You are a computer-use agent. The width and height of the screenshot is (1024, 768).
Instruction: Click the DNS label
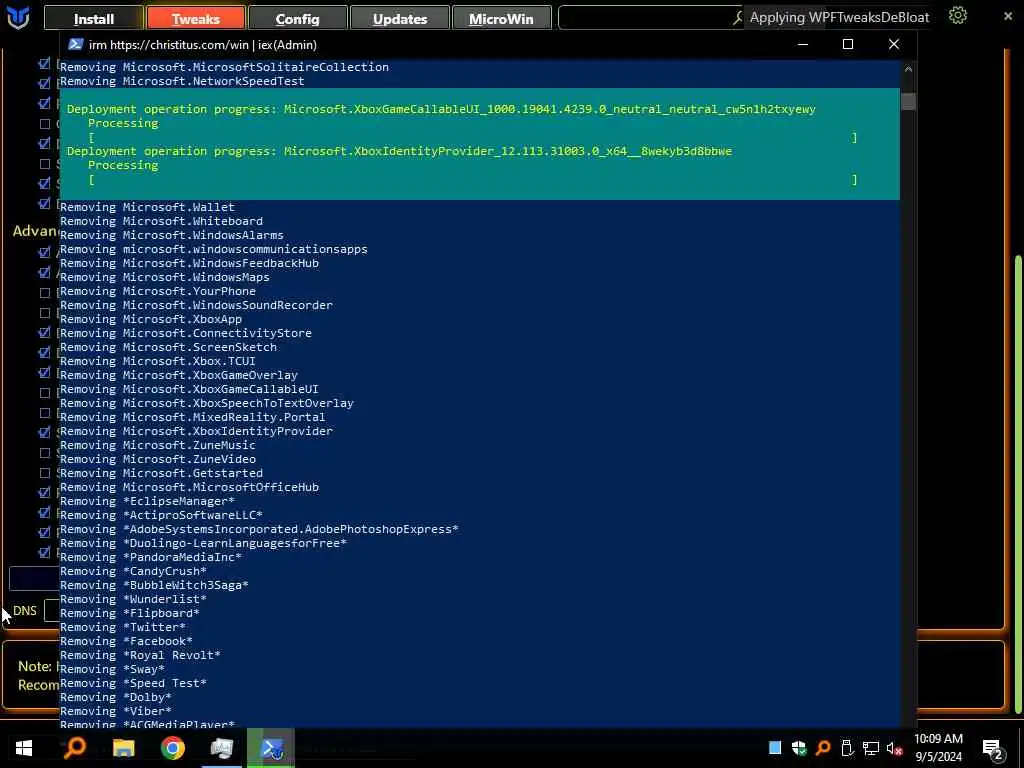[x=25, y=611]
